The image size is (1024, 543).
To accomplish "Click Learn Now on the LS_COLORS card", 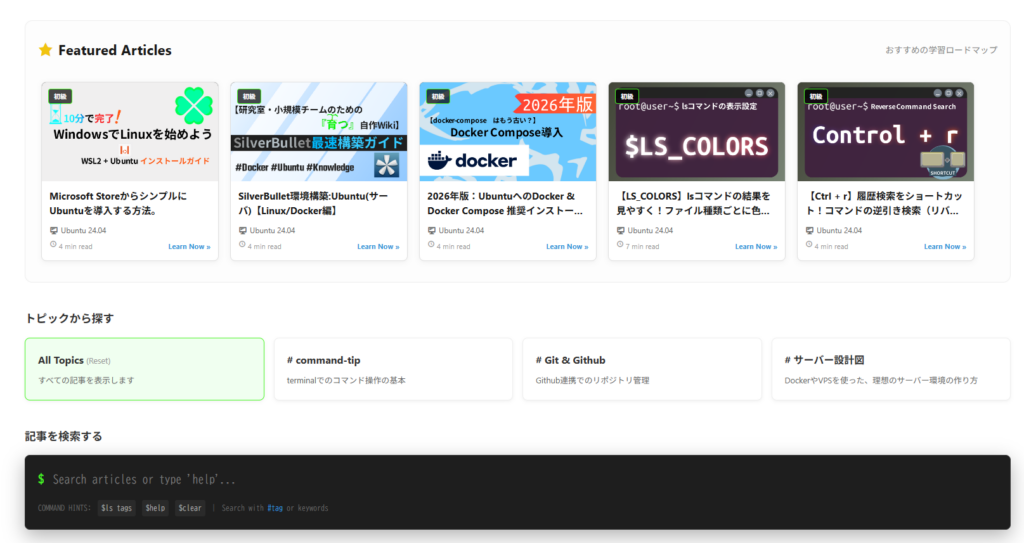I will (756, 246).
